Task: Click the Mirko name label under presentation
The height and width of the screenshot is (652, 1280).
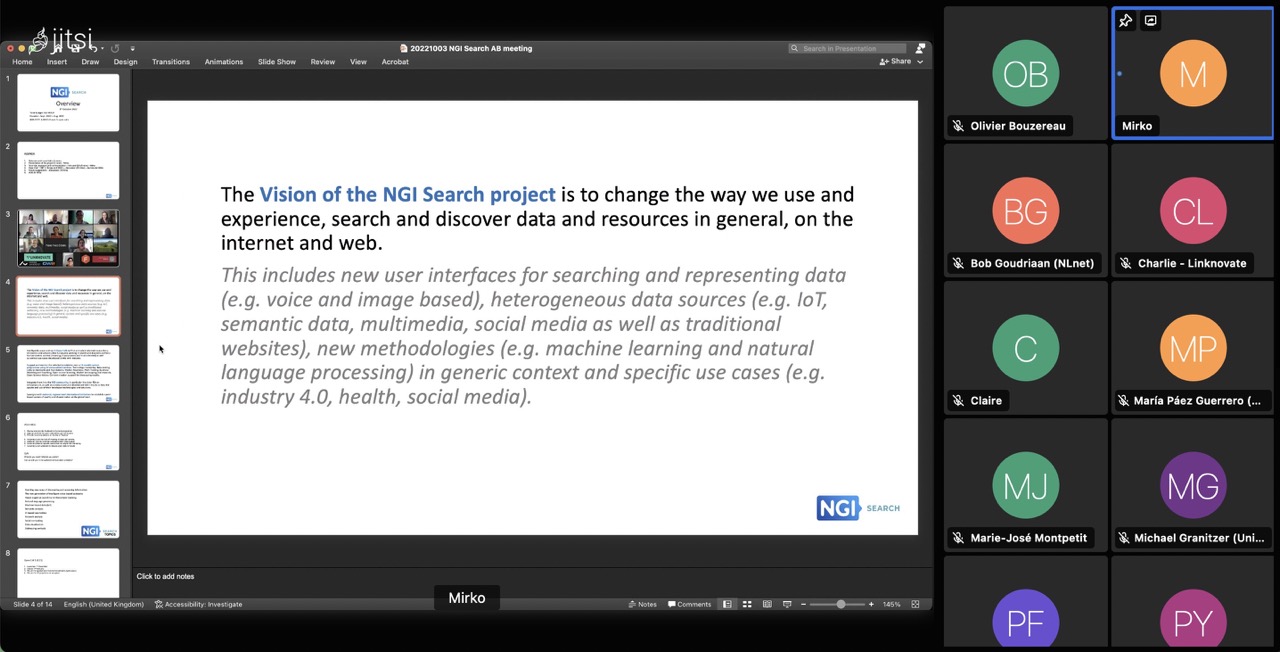Action: [467, 598]
